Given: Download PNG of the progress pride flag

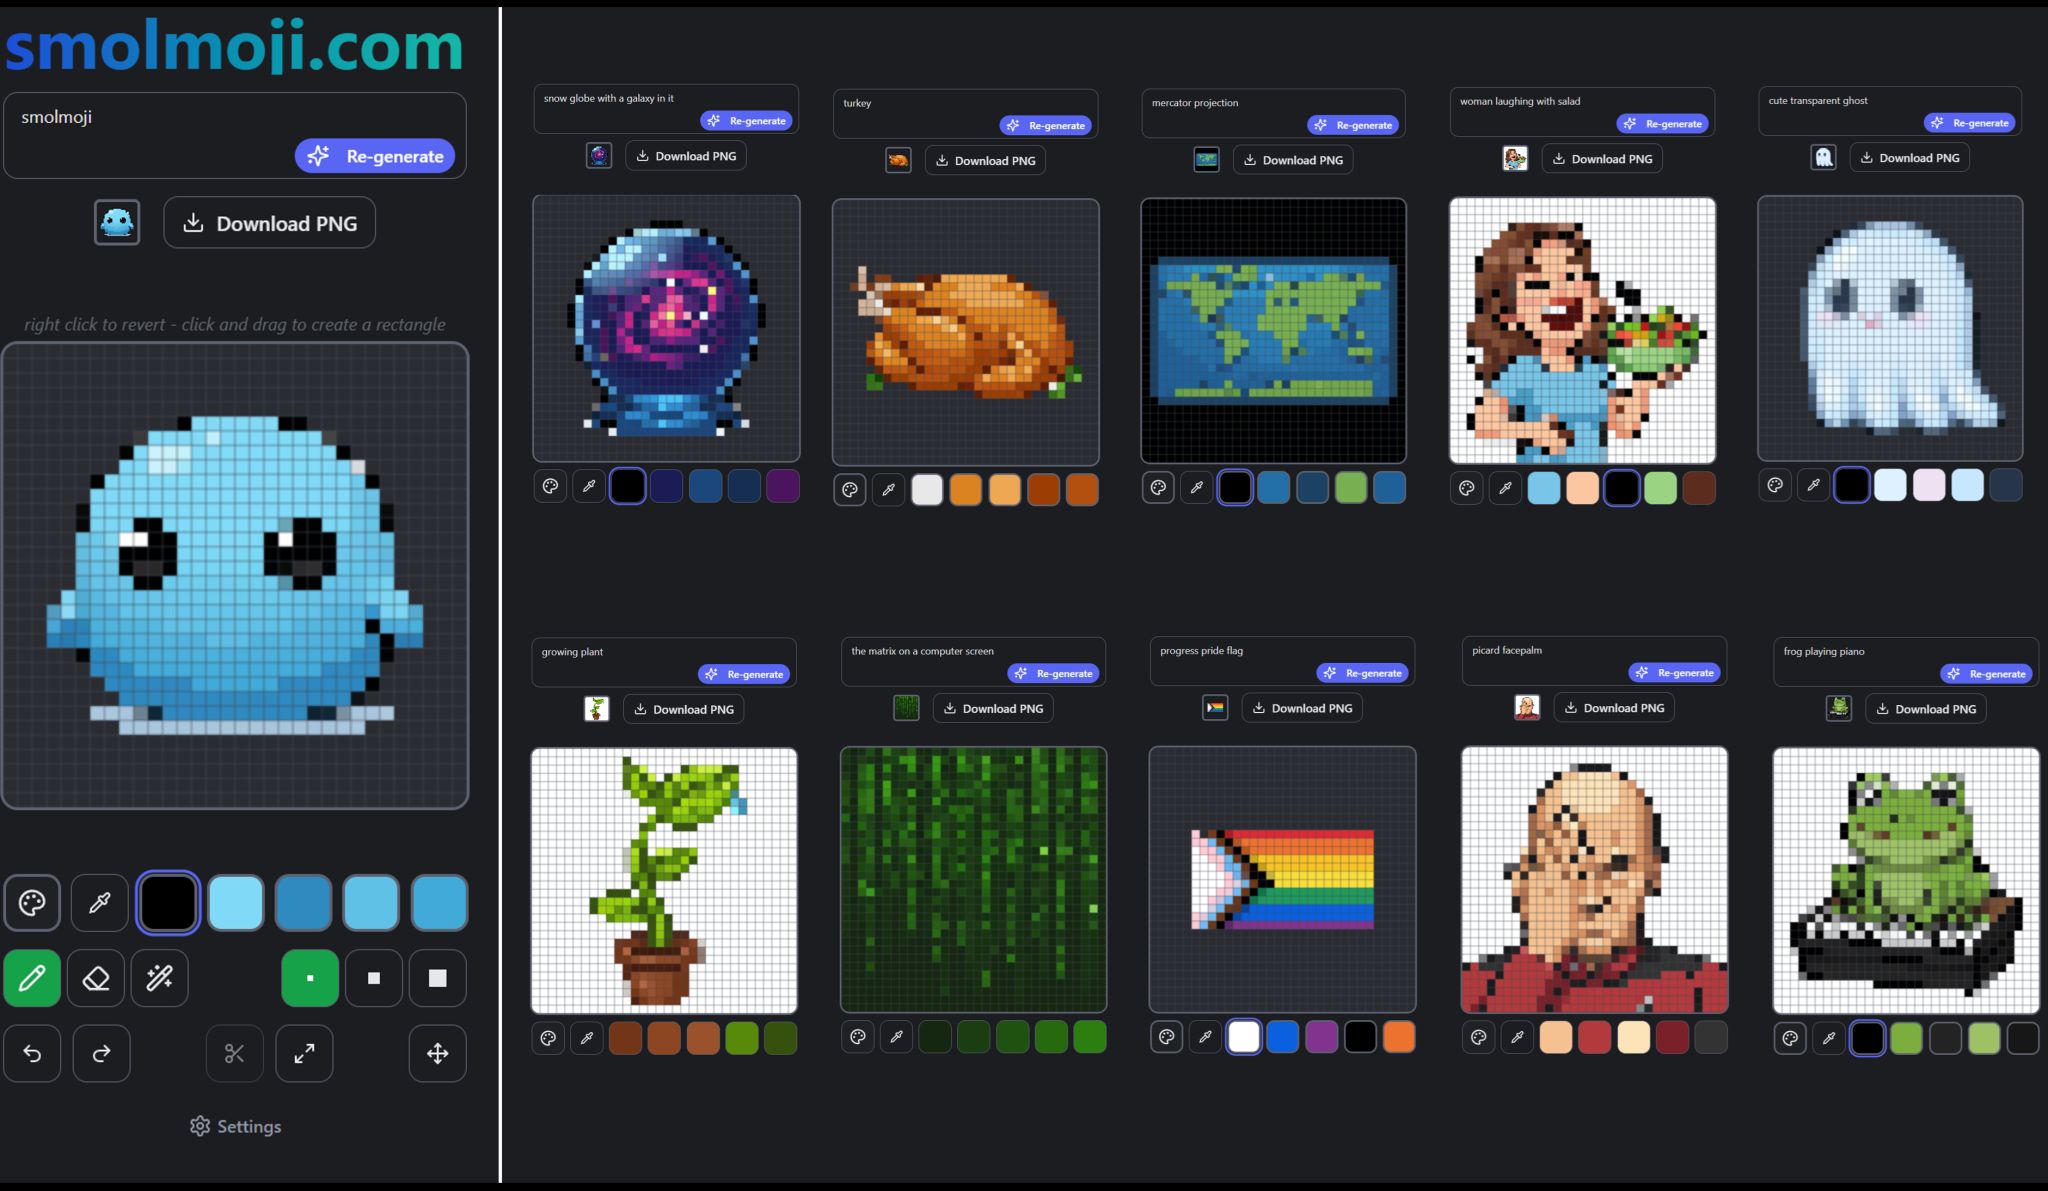Looking at the screenshot, I should (1301, 707).
